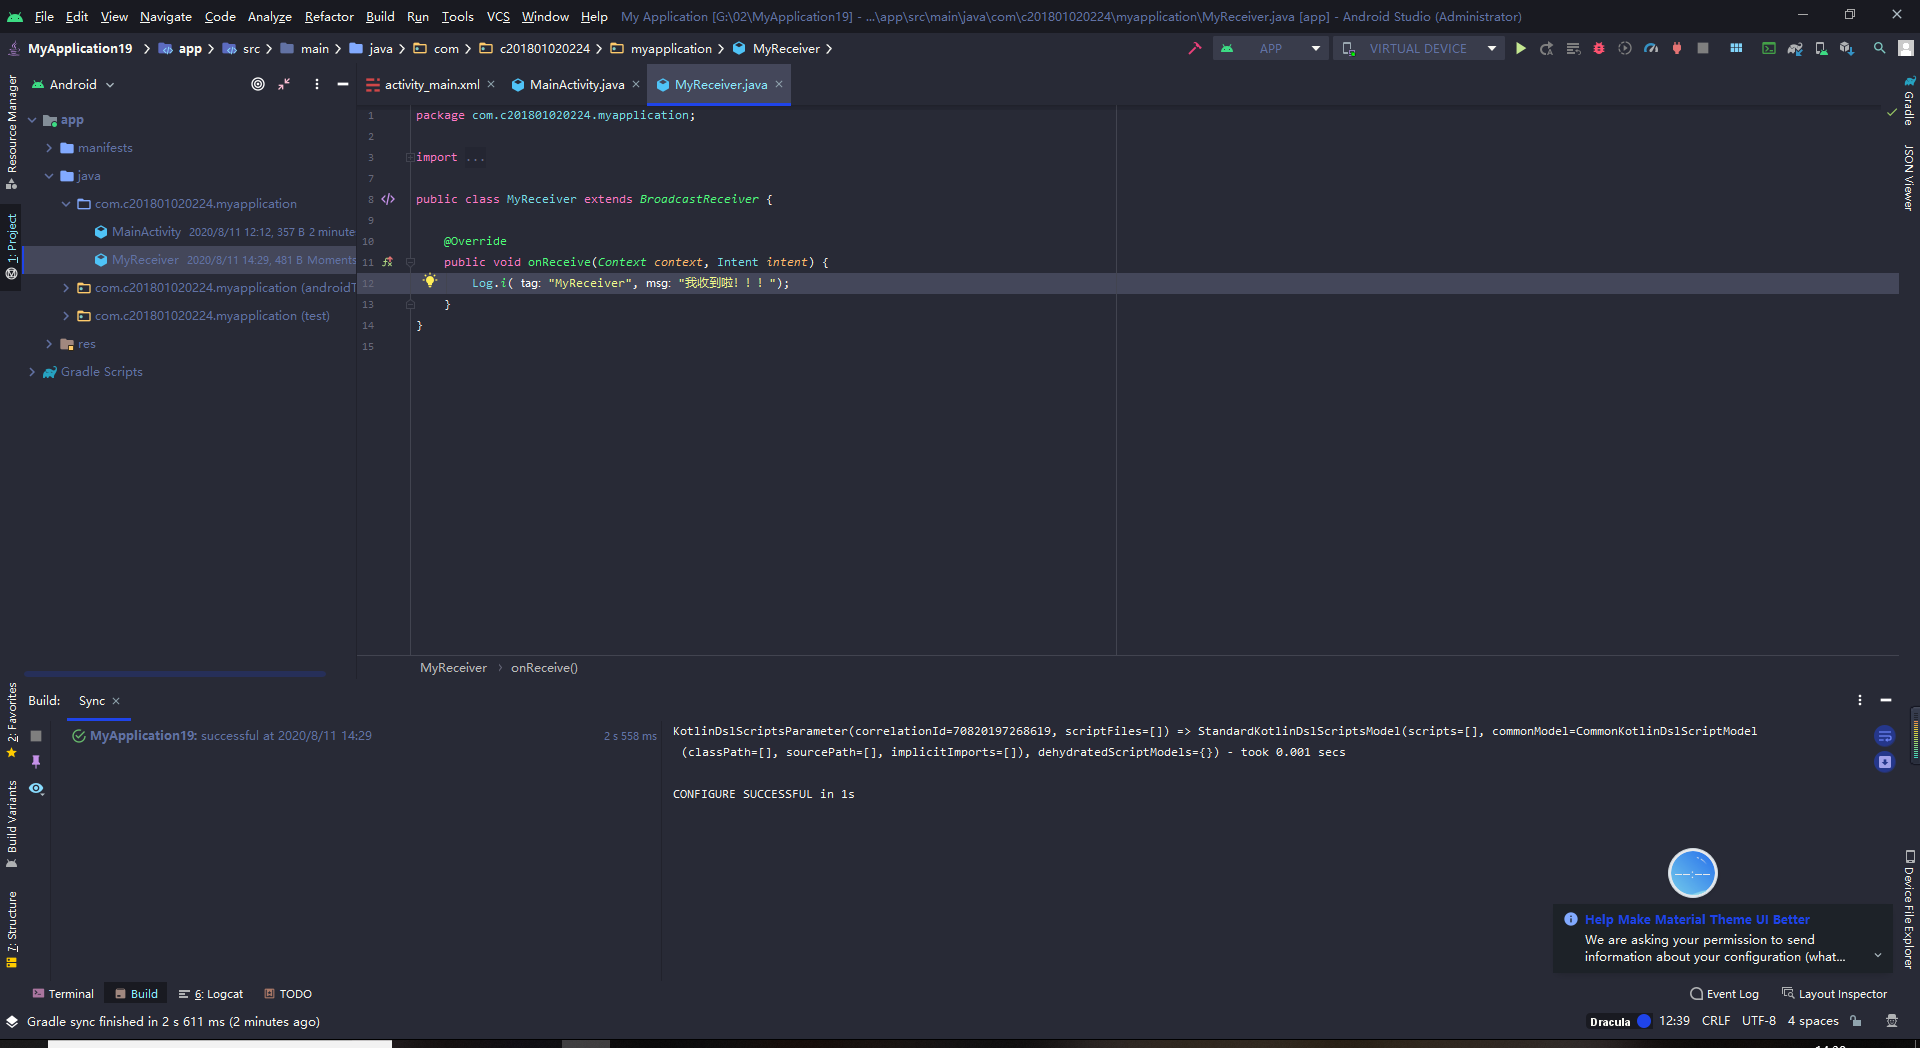This screenshot has height=1048, width=1920.
Task: Click the Search Everywhere magnifier icon
Action: pyautogui.click(x=1880, y=48)
